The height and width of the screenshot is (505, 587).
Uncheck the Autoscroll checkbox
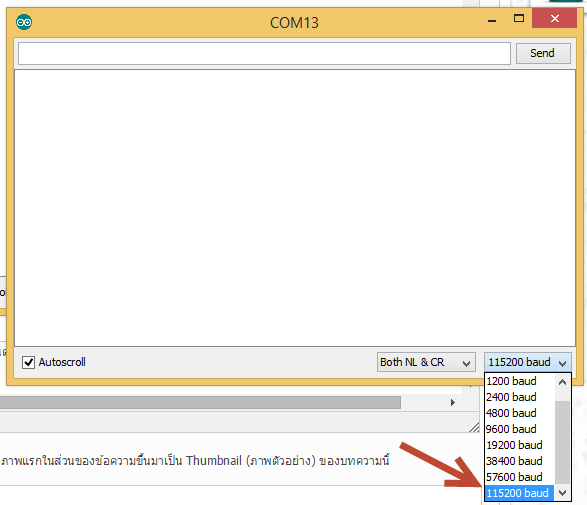(x=28, y=362)
